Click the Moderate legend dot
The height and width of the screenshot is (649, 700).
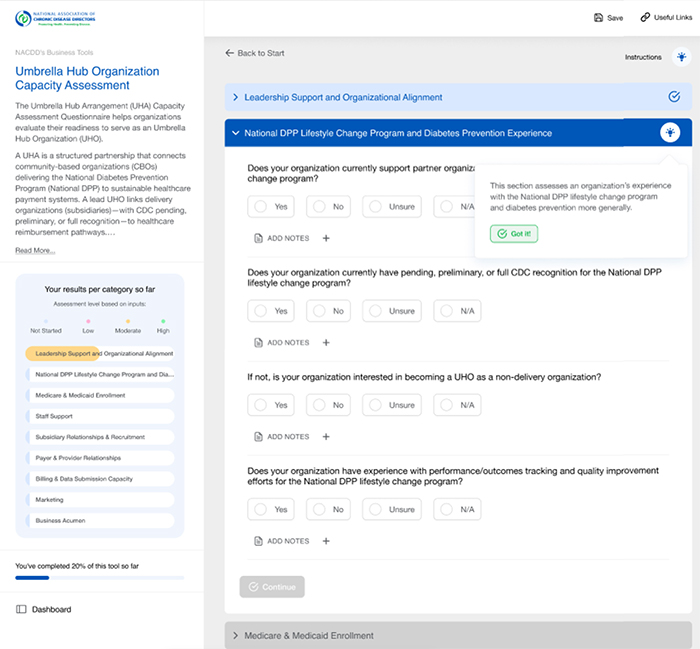pos(128,321)
